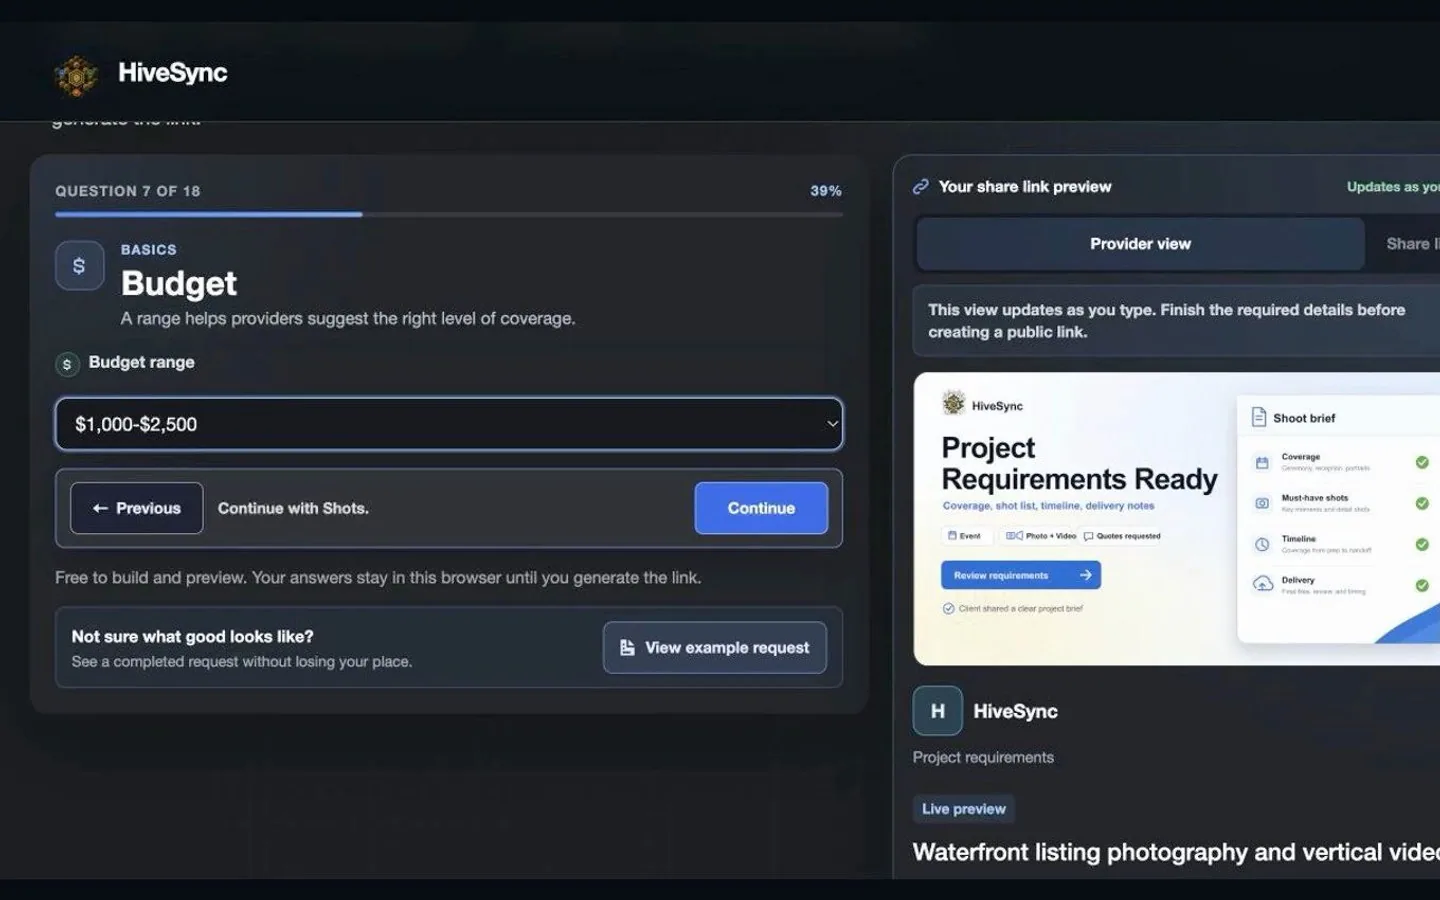The image size is (1440, 900).
Task: Click the green checkmark next to Coverage
Action: click(x=1422, y=462)
